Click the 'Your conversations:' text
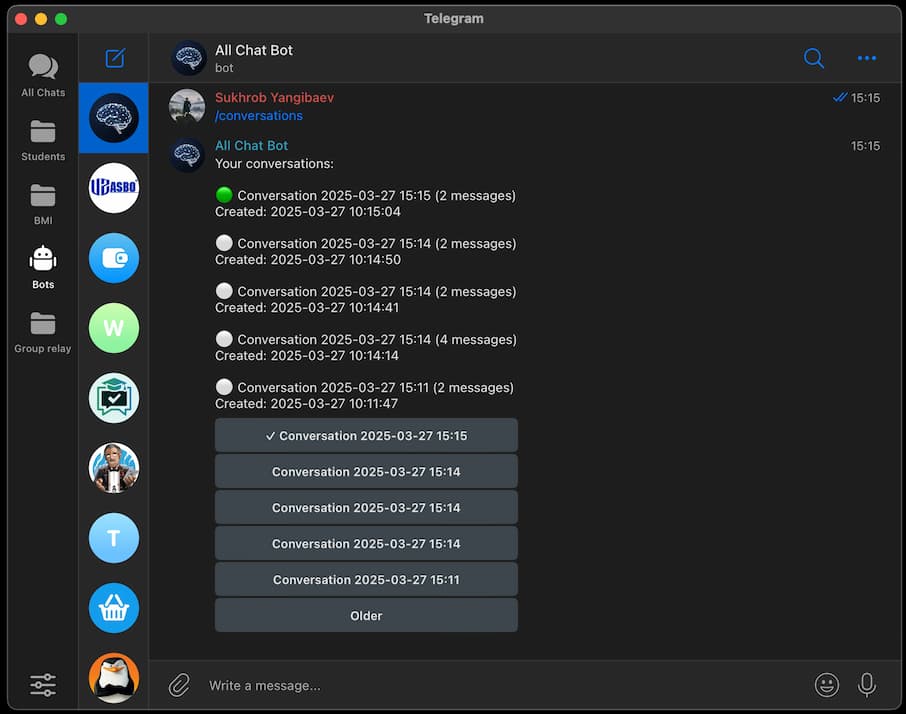Viewport: 906px width, 714px height. [x=274, y=163]
